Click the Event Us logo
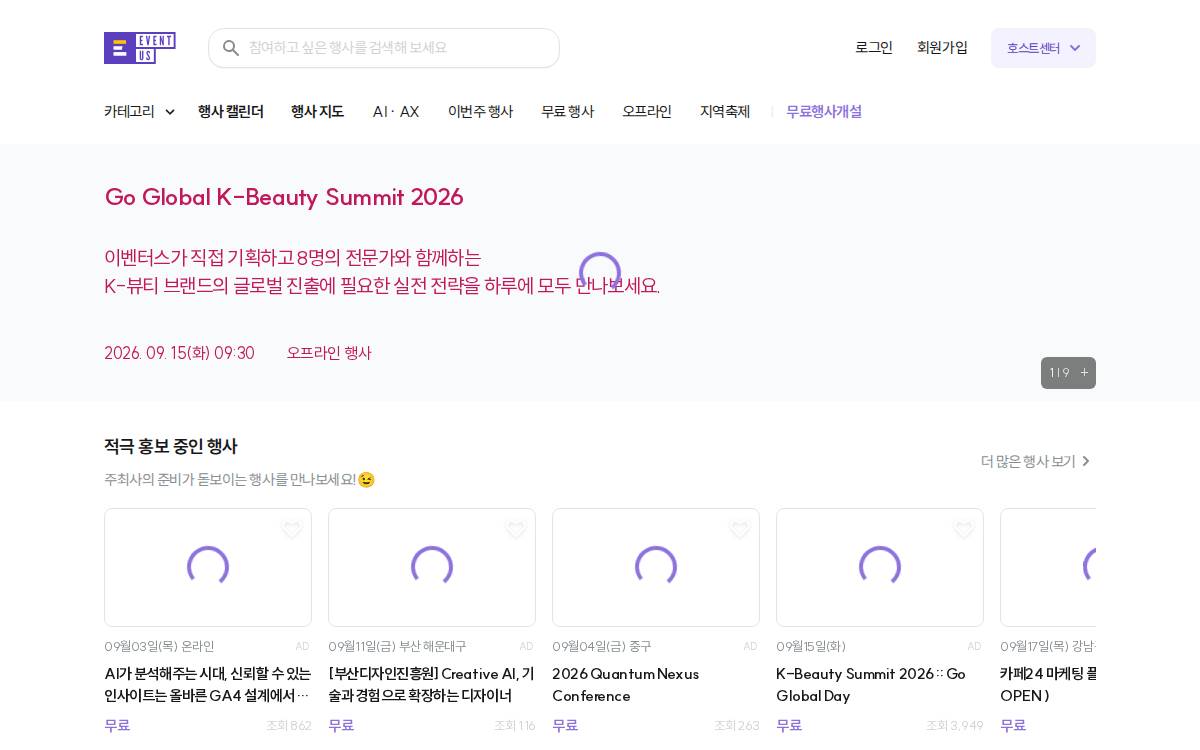1200x750 pixels. click(x=140, y=48)
